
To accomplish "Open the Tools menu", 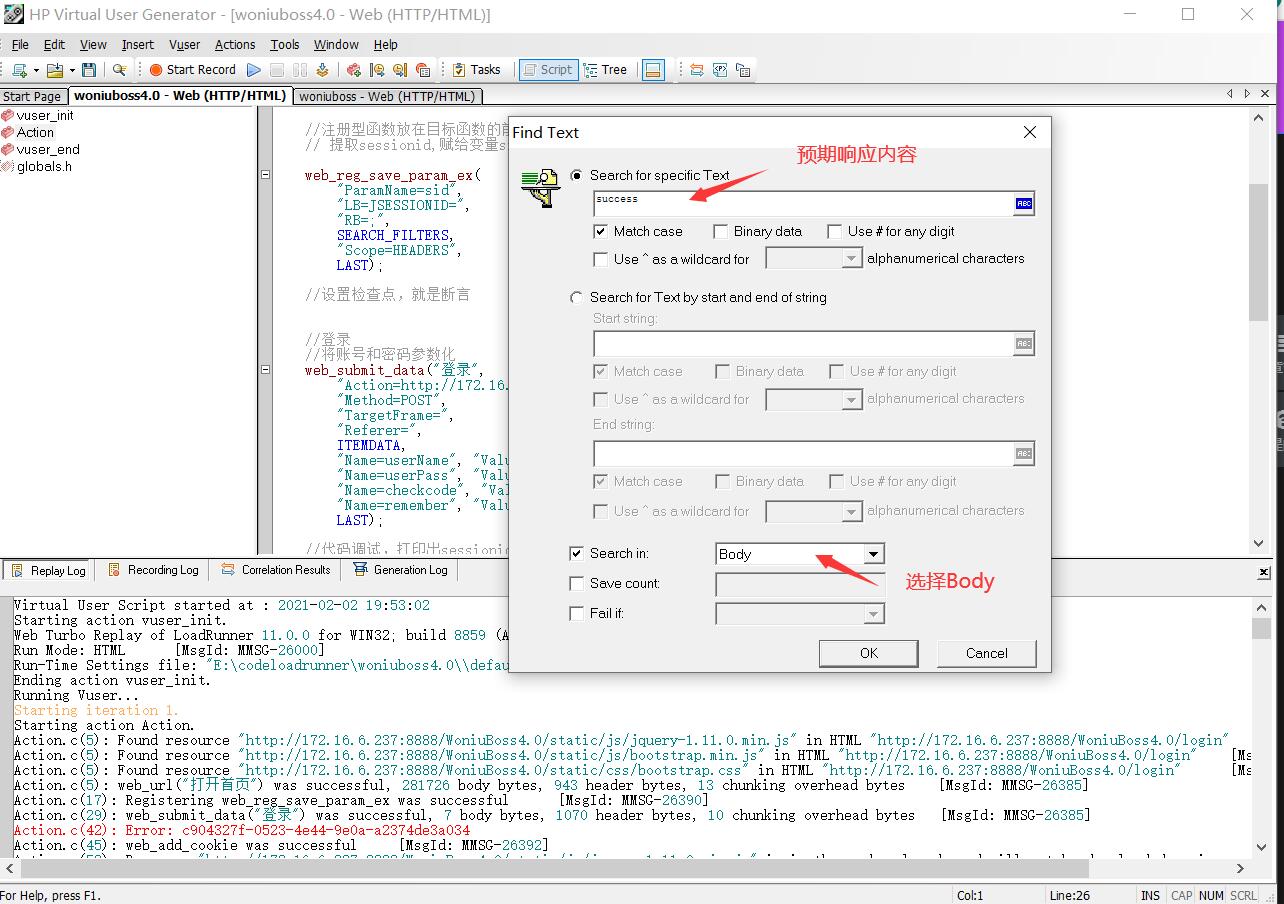I will tap(285, 45).
